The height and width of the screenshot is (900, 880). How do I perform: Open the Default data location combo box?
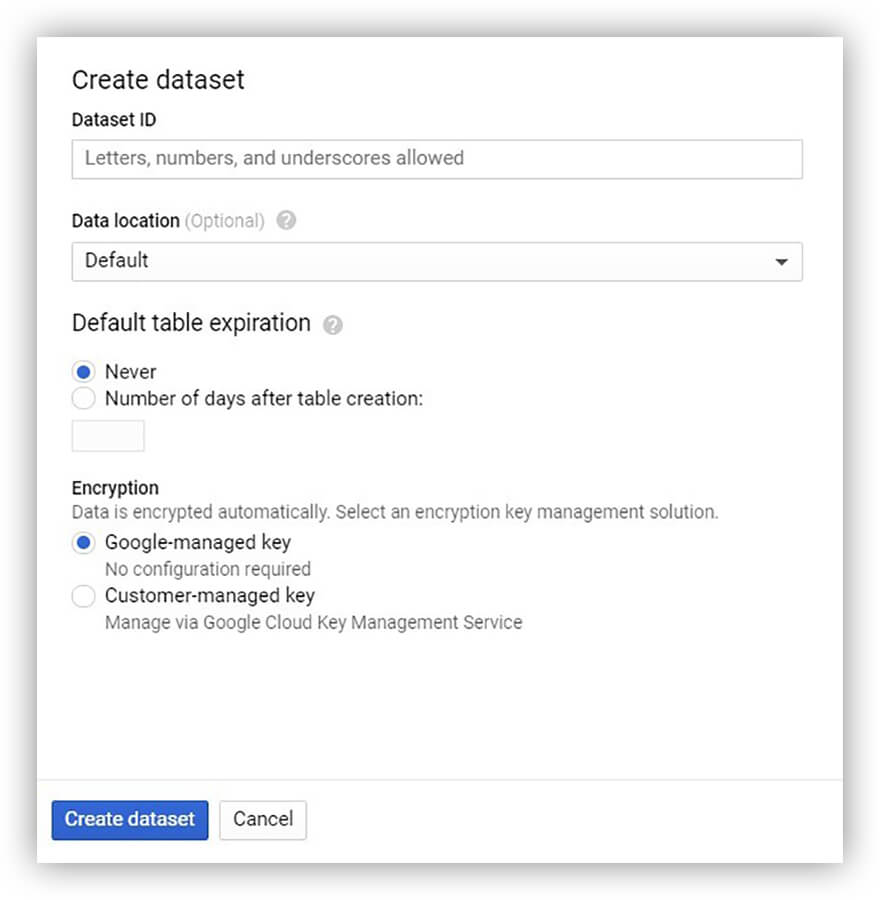(437, 262)
